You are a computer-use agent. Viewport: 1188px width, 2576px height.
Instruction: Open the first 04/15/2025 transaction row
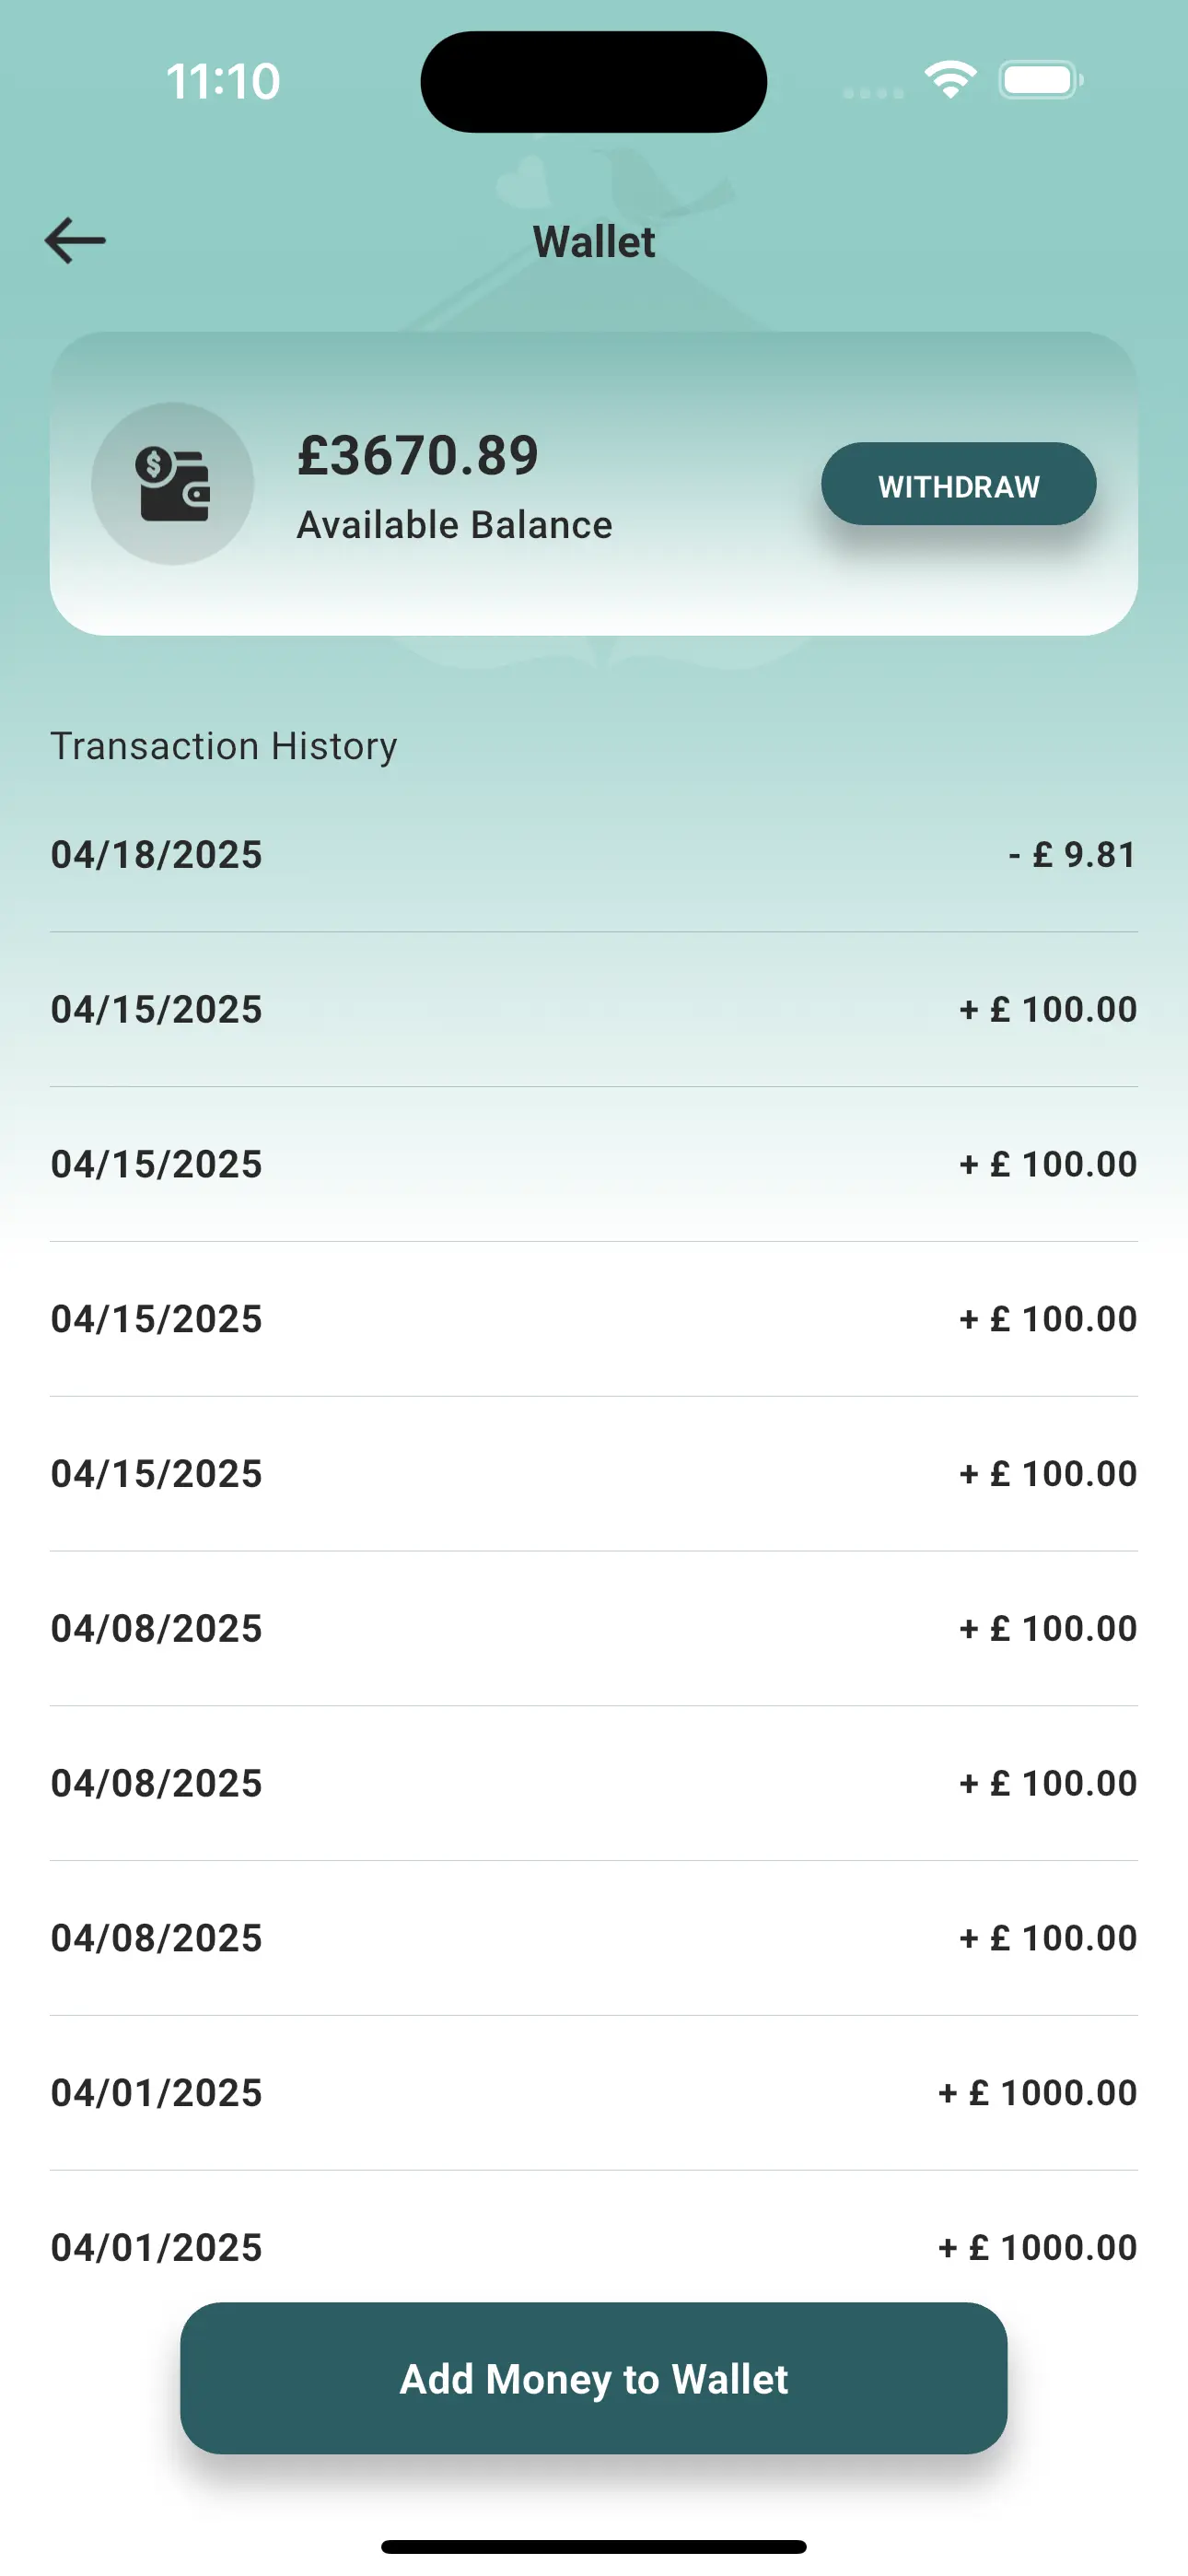click(594, 1010)
